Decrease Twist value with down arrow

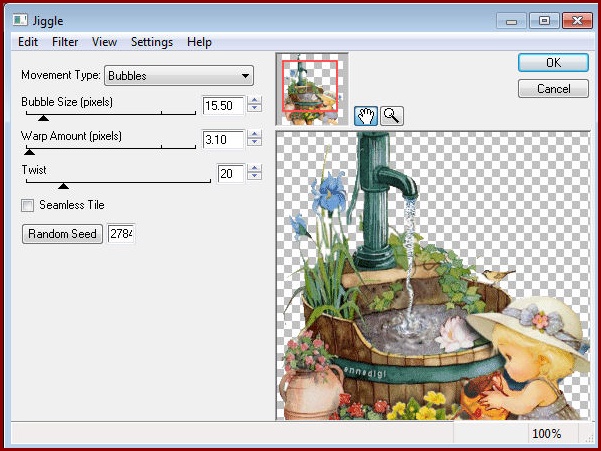click(255, 176)
